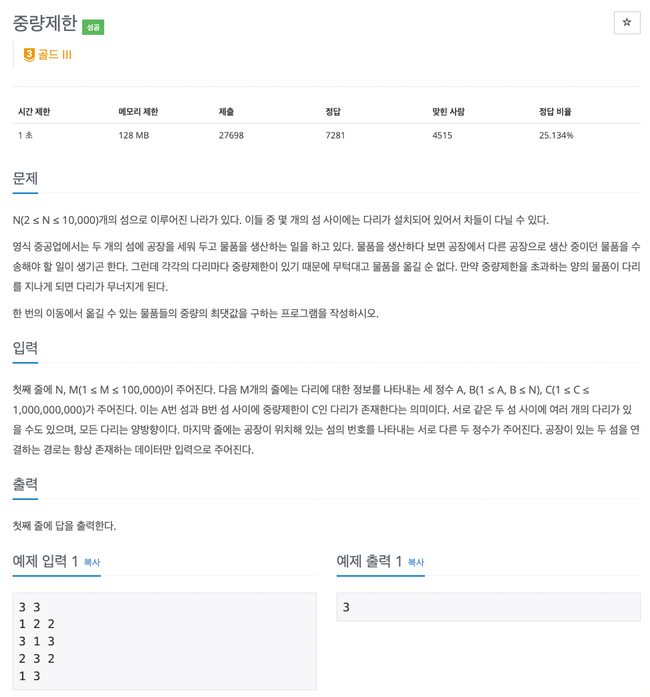Click the 맞힌 사람 count 4515
The image size is (650, 697).
444,135
